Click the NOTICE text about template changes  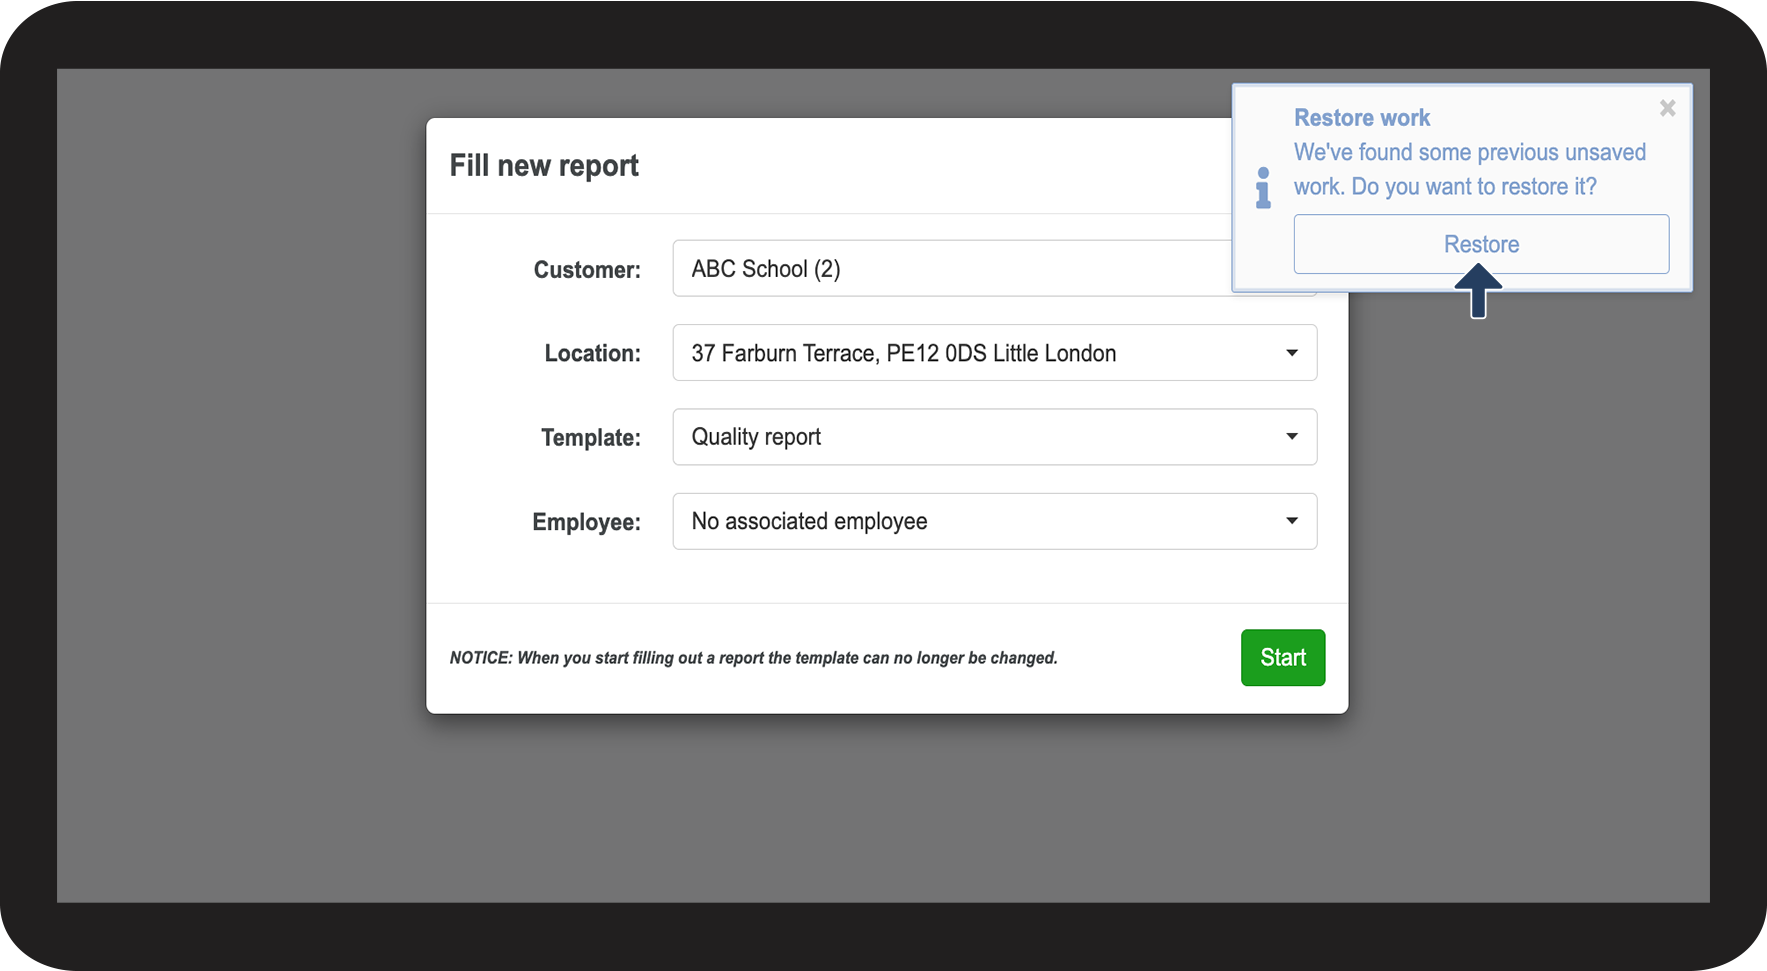(x=753, y=658)
